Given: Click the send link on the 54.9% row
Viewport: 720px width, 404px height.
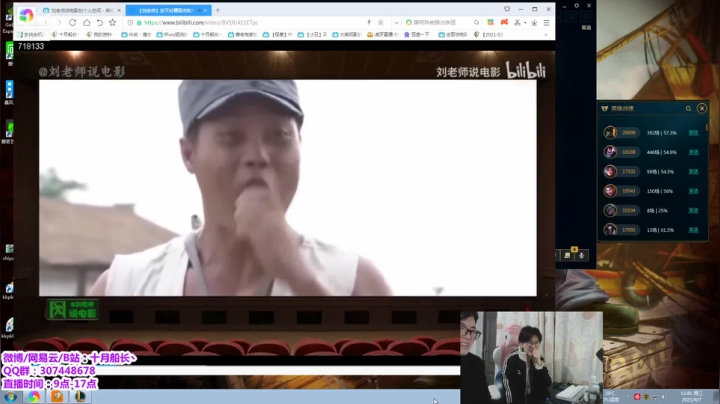Looking at the screenshot, I should pos(693,152).
